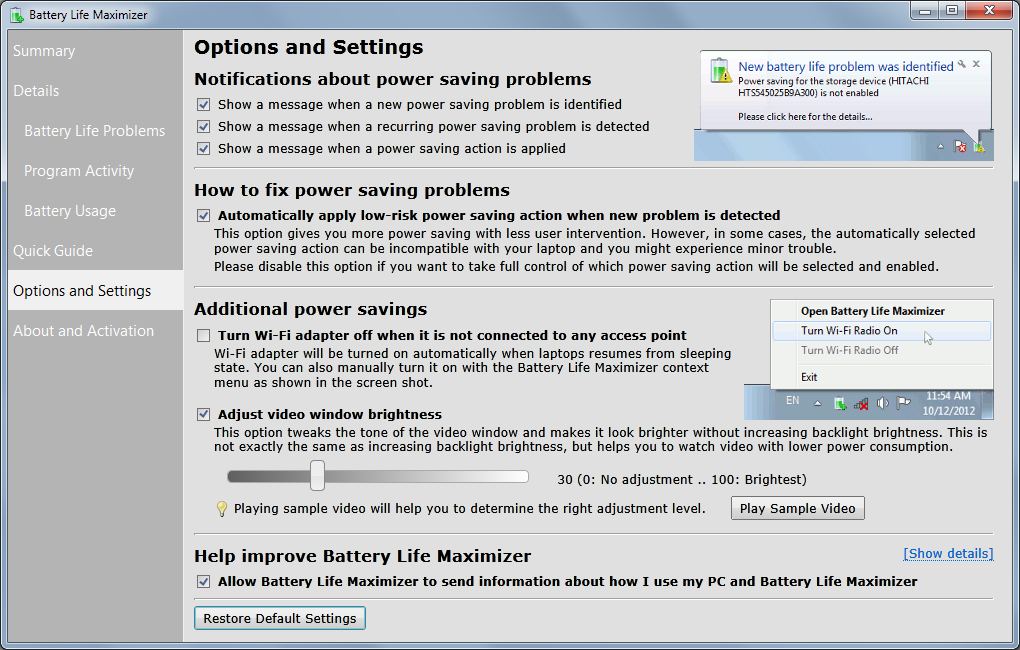Click the network signal tray icon with red X
1020x650 pixels.
point(861,403)
